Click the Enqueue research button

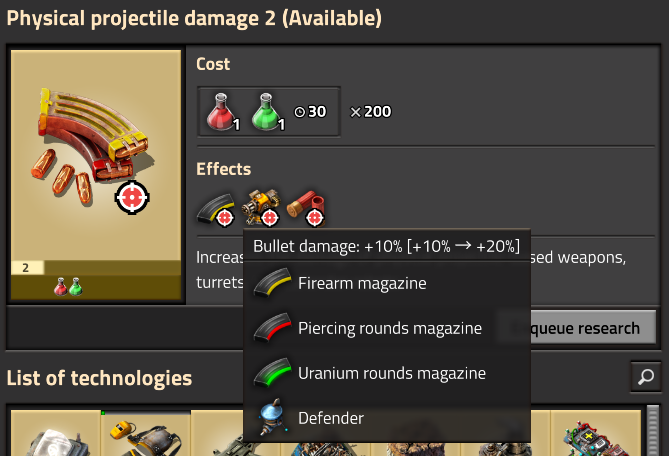click(x=577, y=328)
